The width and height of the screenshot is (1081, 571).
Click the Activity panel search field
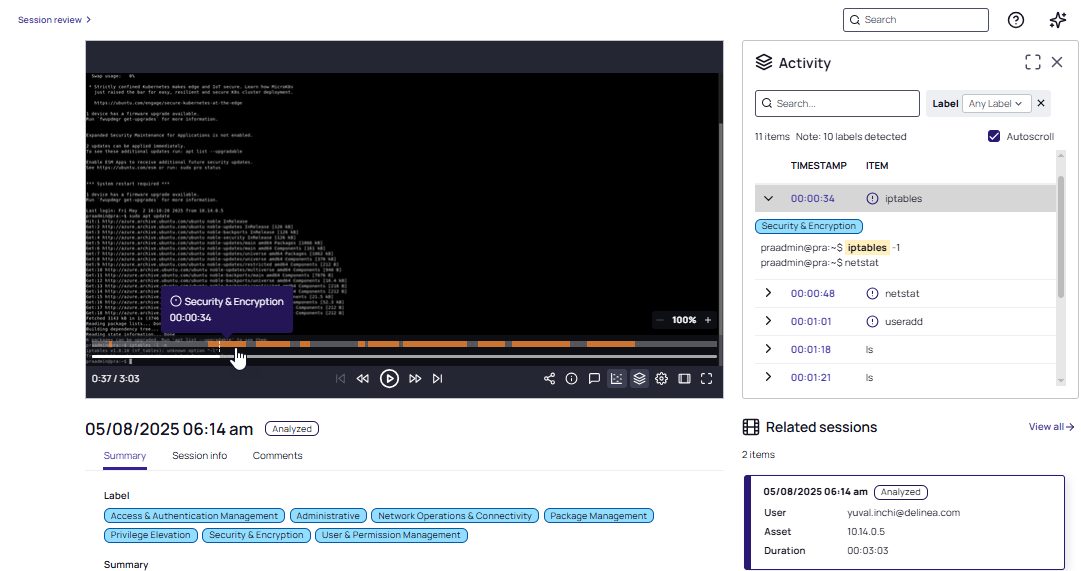837,103
